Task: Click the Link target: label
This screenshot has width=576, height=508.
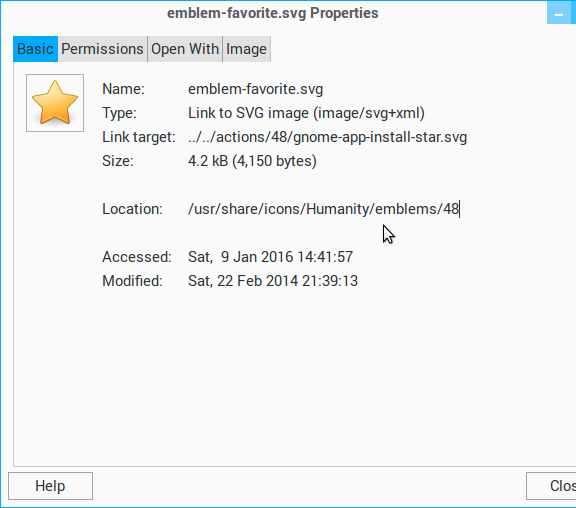Action: coord(139,137)
